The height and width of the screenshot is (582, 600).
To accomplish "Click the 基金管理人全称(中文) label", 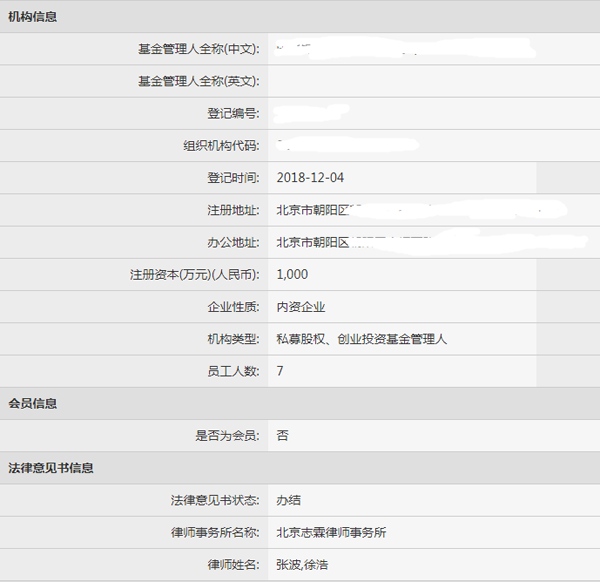I will click(x=198, y=49).
